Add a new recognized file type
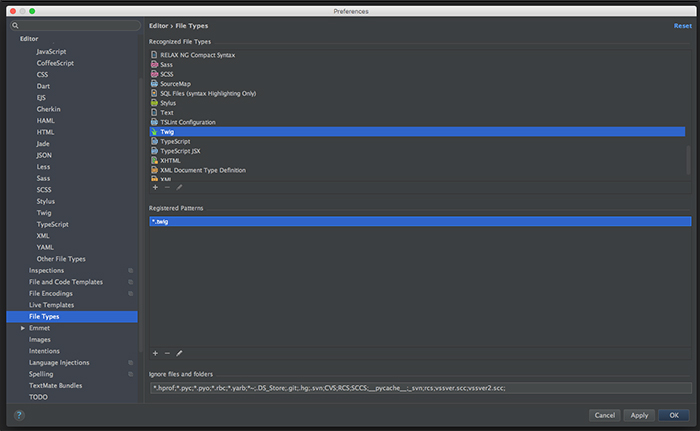Screen dimensions: 700x431 coord(155,188)
